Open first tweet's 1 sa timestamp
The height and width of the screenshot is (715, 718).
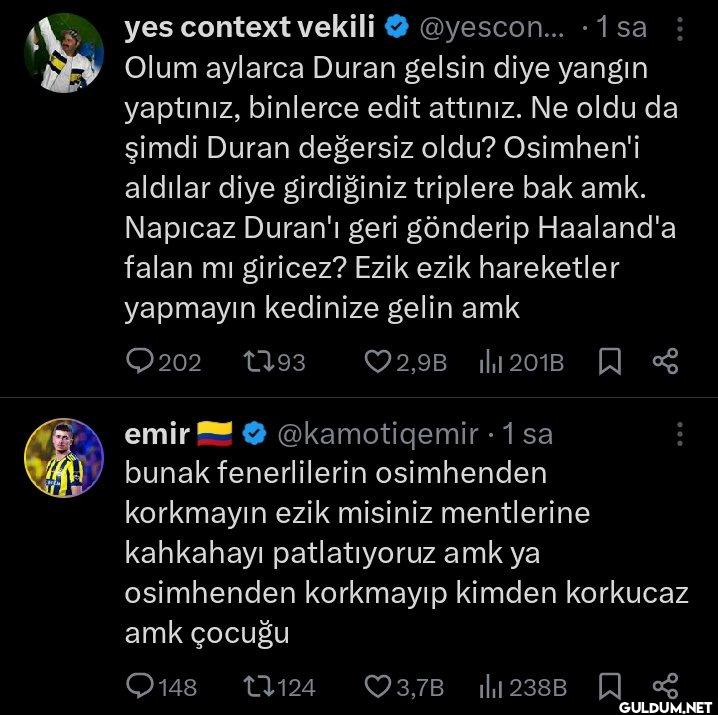pyautogui.click(x=620, y=28)
